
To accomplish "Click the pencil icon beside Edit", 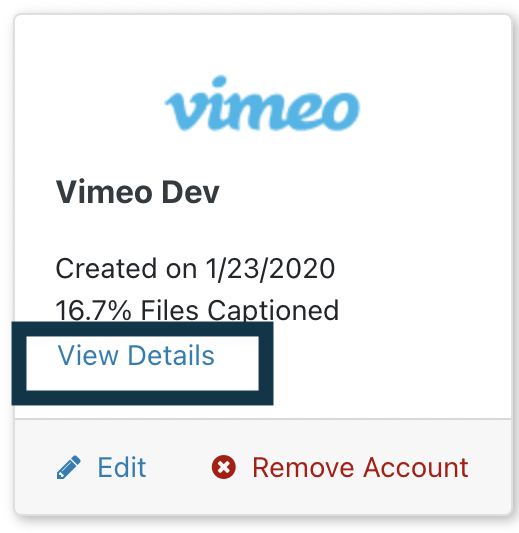I will pos(69,468).
